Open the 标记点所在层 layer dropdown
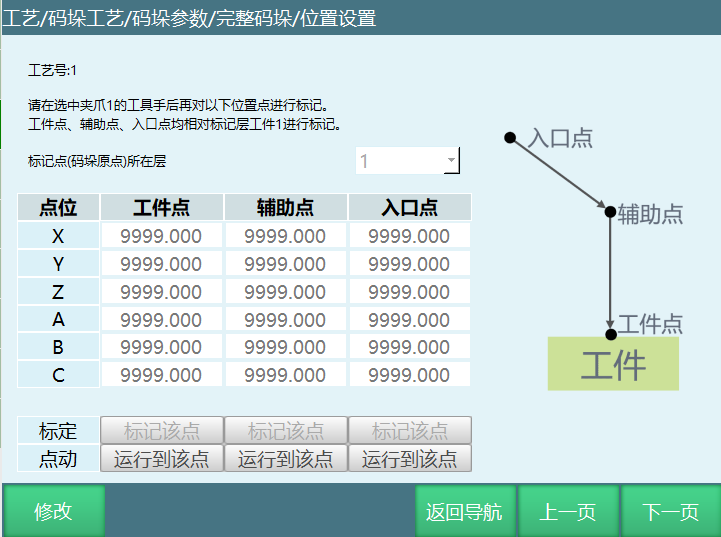 tap(408, 161)
